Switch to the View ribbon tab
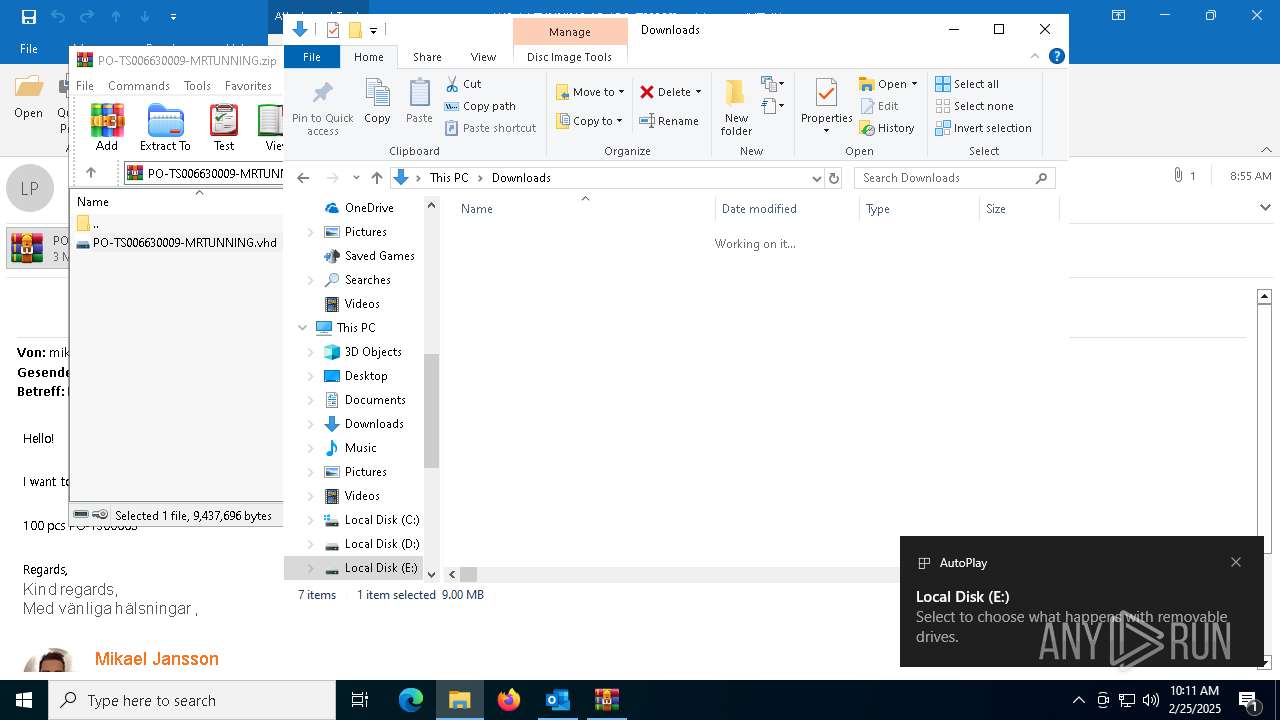Viewport: 1280px width, 720px height. click(x=483, y=57)
